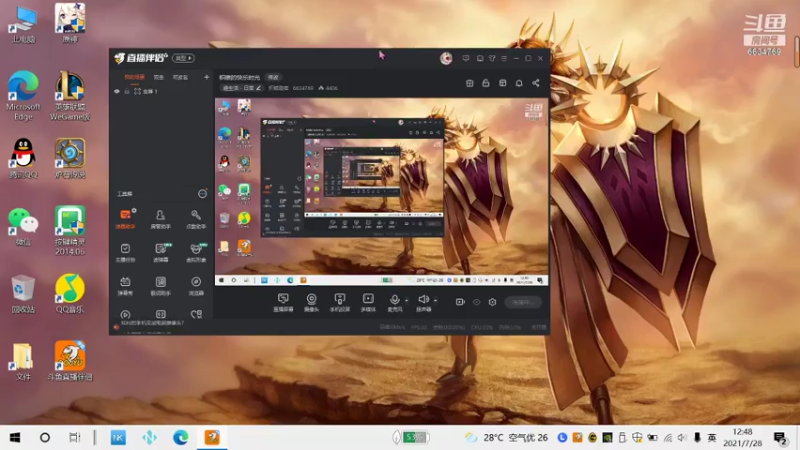800x450 pixels.
Task: Open the 斗鱼直播伴侣 desktop shortcut
Action: tap(70, 361)
